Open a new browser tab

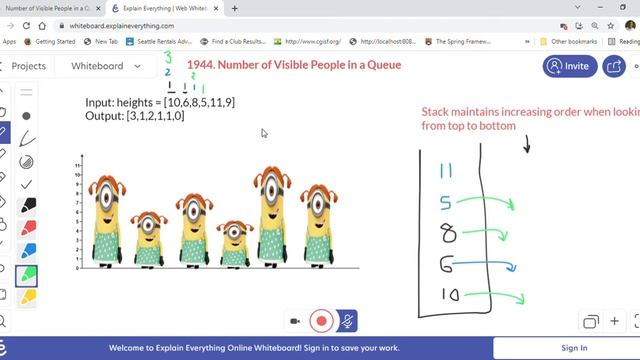click(x=235, y=9)
